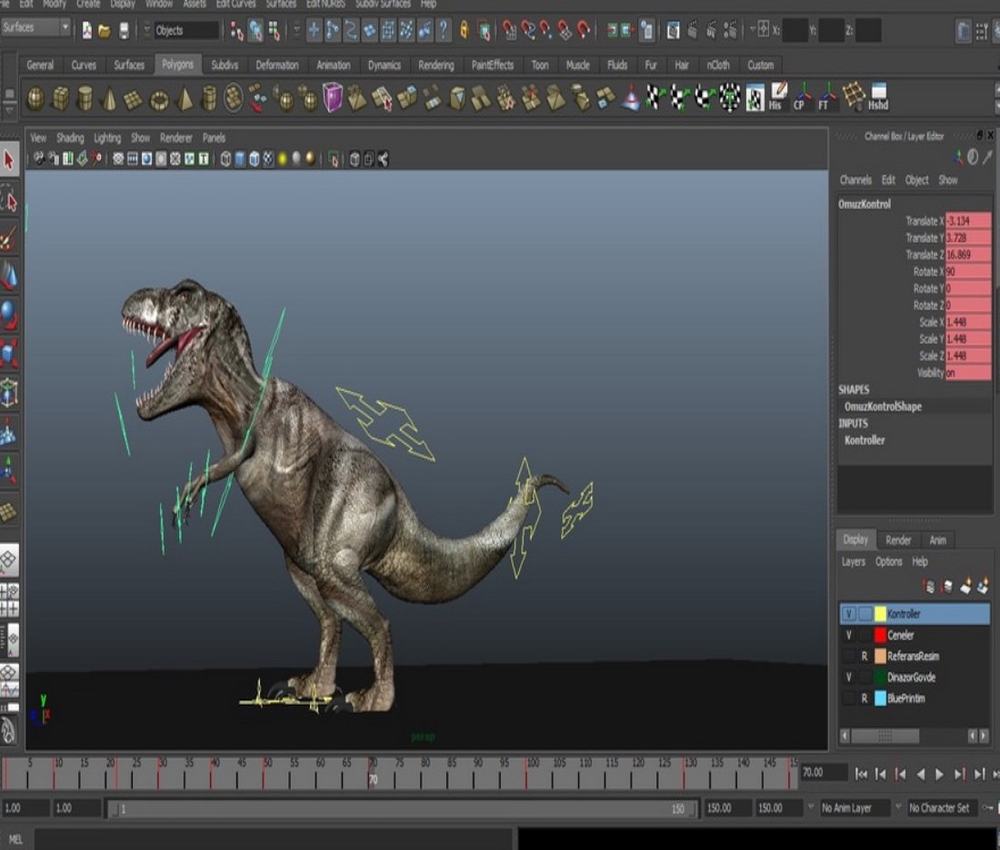Viewport: 1000px width, 850px height.
Task: Toggle visibility of the Kontroller layer
Action: coord(849,614)
